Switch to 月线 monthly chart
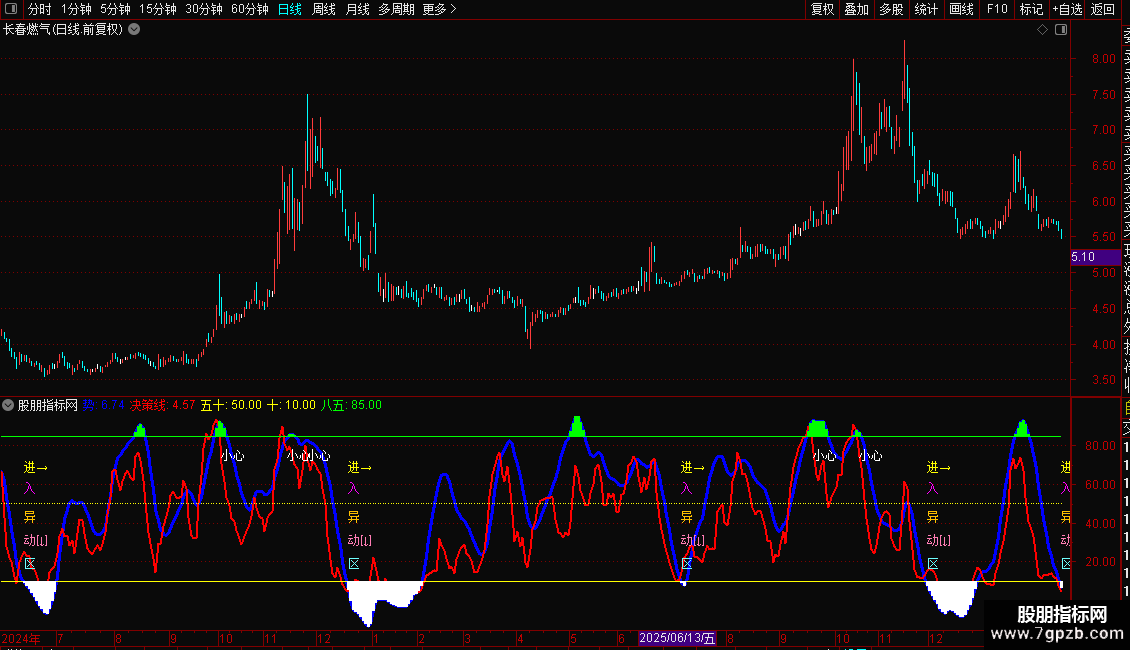Screen dimensions: 1130x650 357,9
